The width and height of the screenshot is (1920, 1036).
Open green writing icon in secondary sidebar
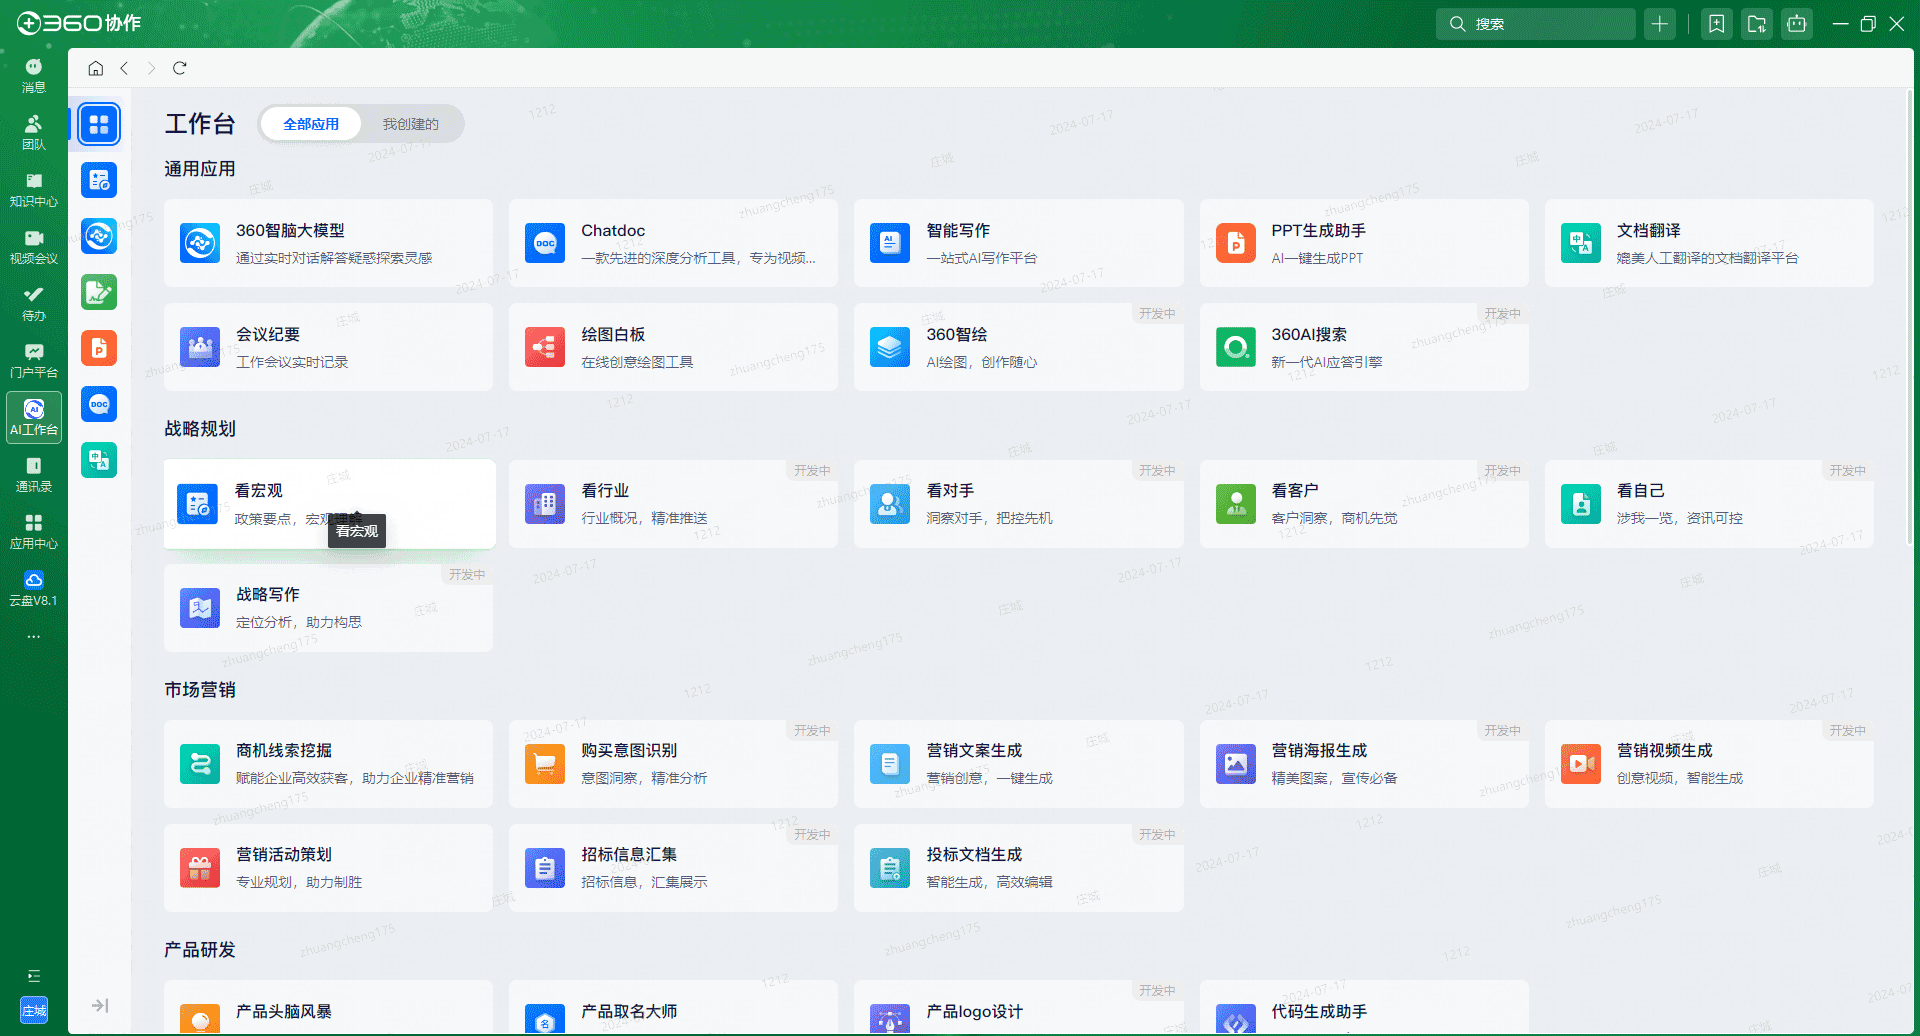coord(99,293)
